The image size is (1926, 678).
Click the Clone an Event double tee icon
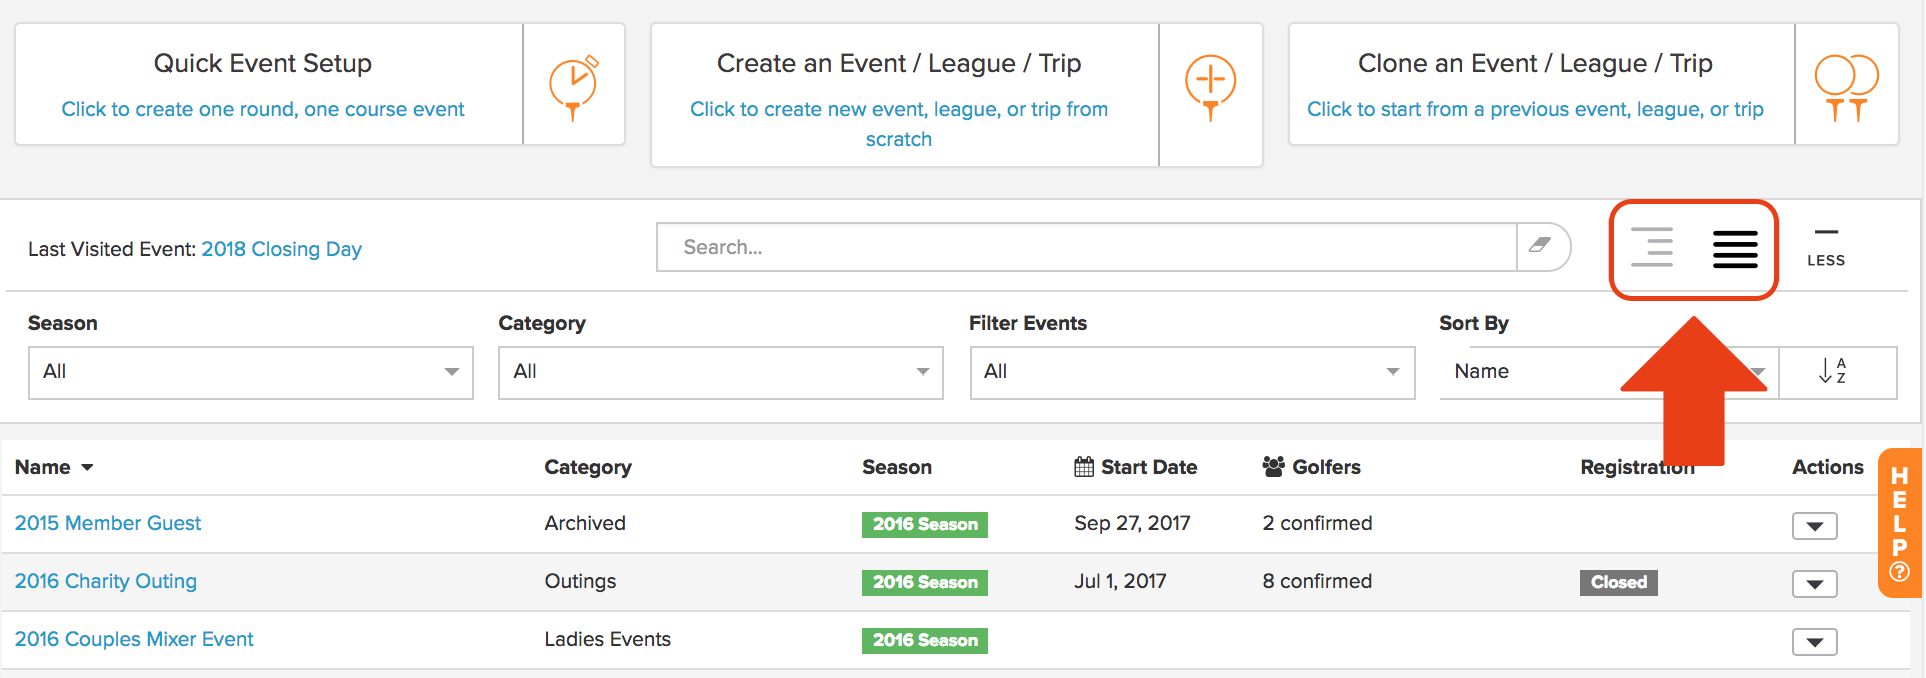pyautogui.click(x=1846, y=88)
